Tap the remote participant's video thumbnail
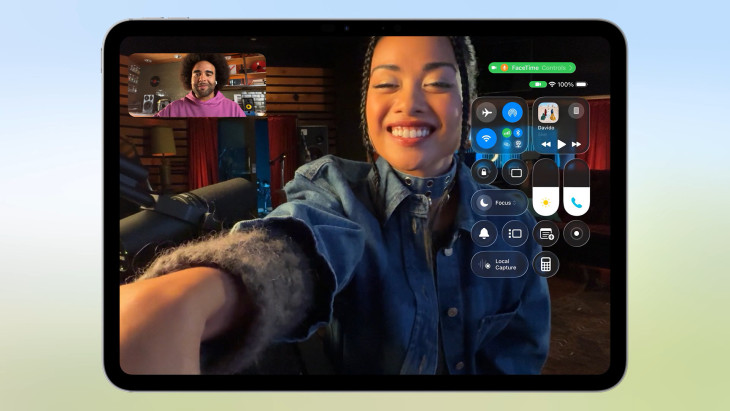Viewport: 730px width, 411px height. [x=197, y=86]
